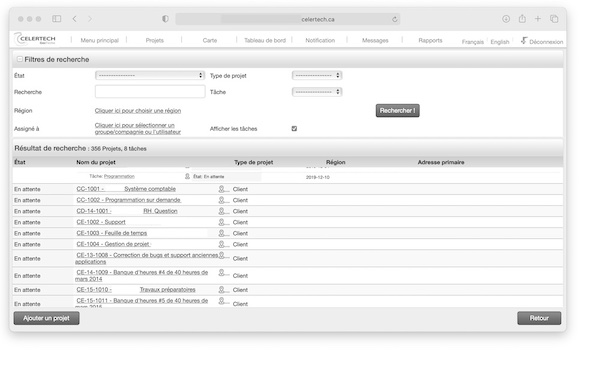Click the Nom du projet column header
The height and width of the screenshot is (382, 600).
pyautogui.click(x=96, y=162)
